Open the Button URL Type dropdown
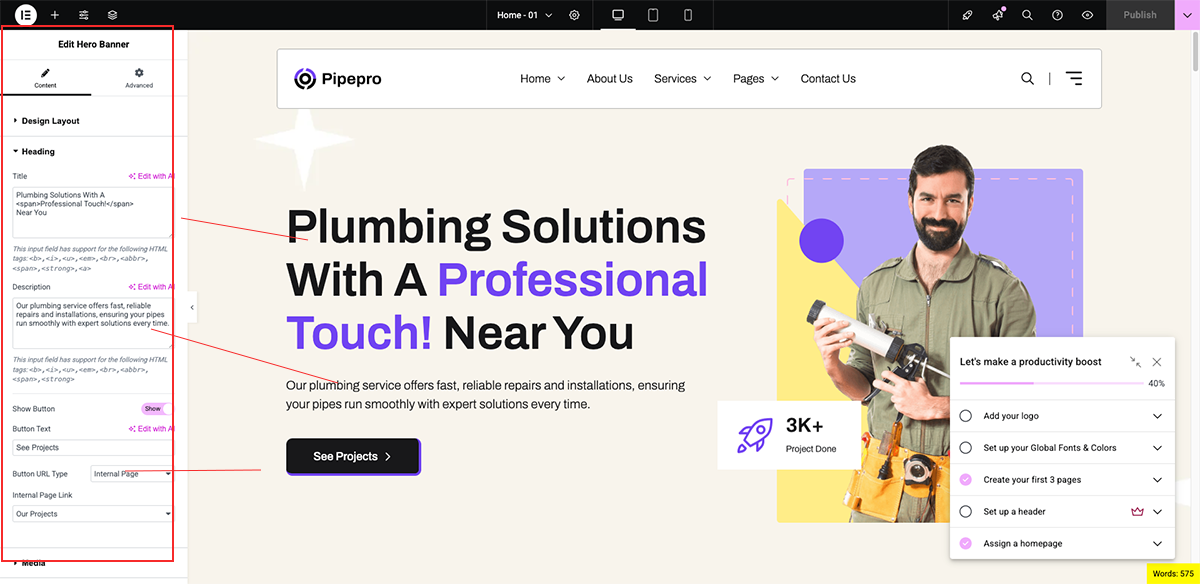This screenshot has width=1200, height=584. [x=132, y=474]
